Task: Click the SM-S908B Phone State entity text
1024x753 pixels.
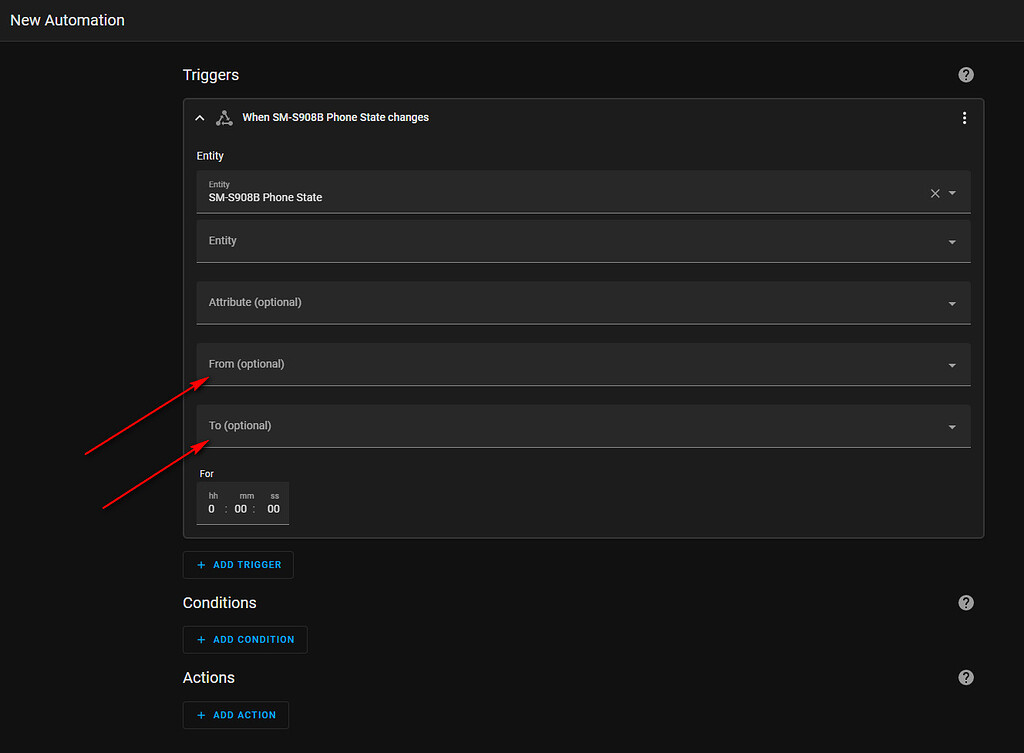Action: coord(265,198)
